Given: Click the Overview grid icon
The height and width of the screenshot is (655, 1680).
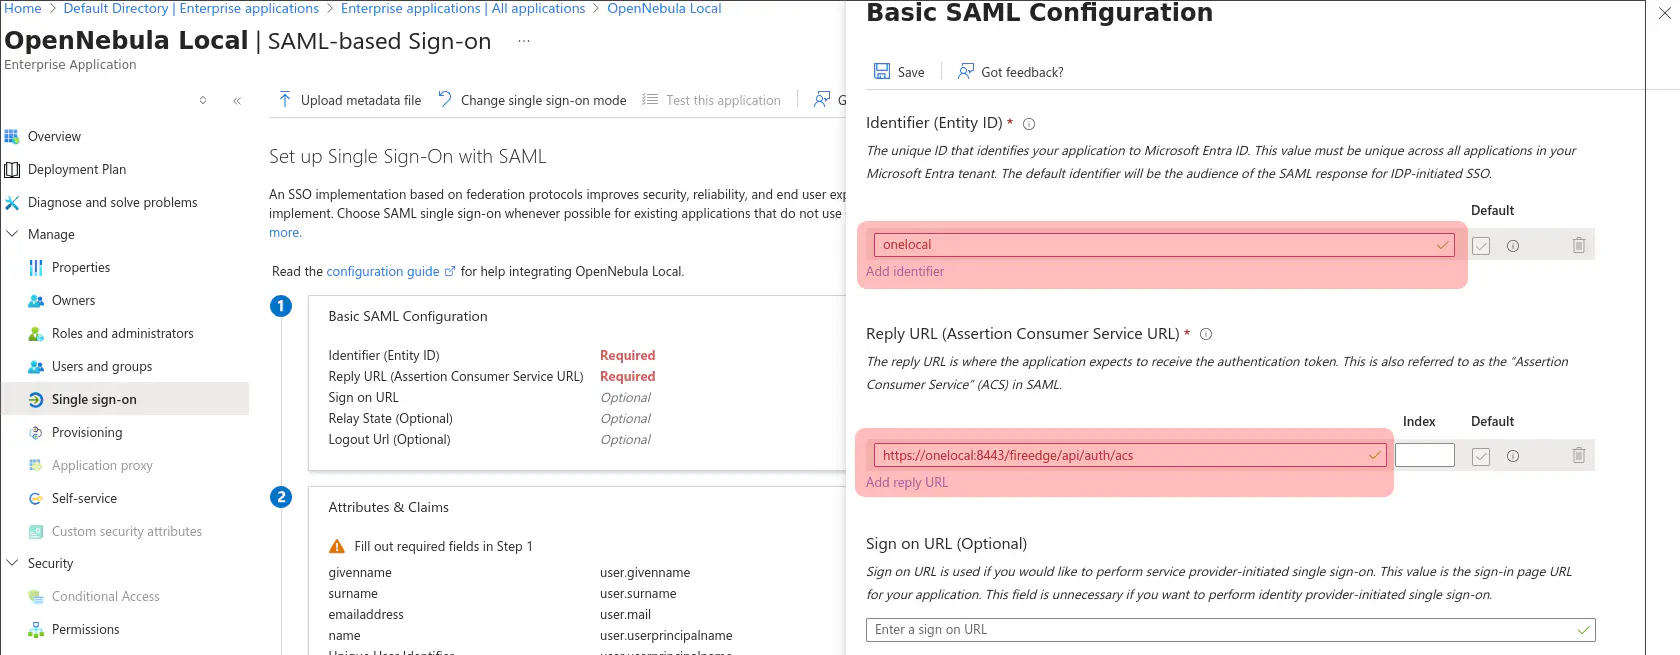Looking at the screenshot, I should point(12,136).
